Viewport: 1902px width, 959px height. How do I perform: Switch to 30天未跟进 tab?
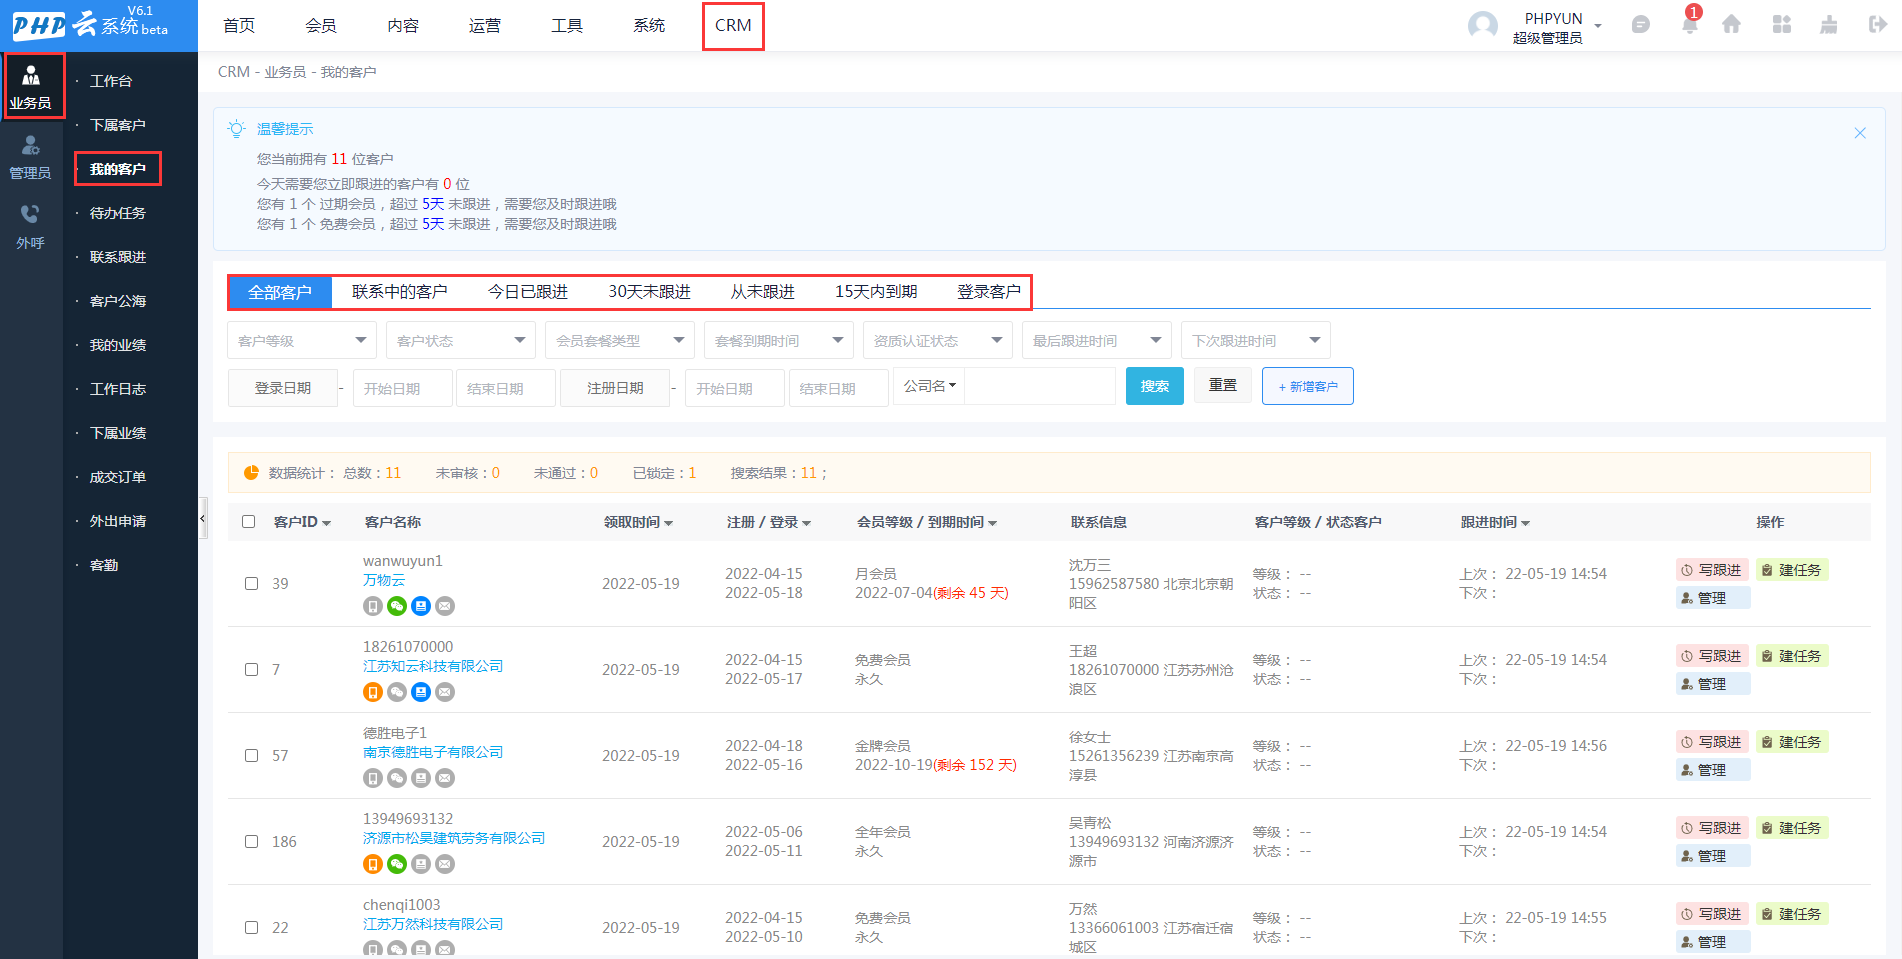(650, 292)
